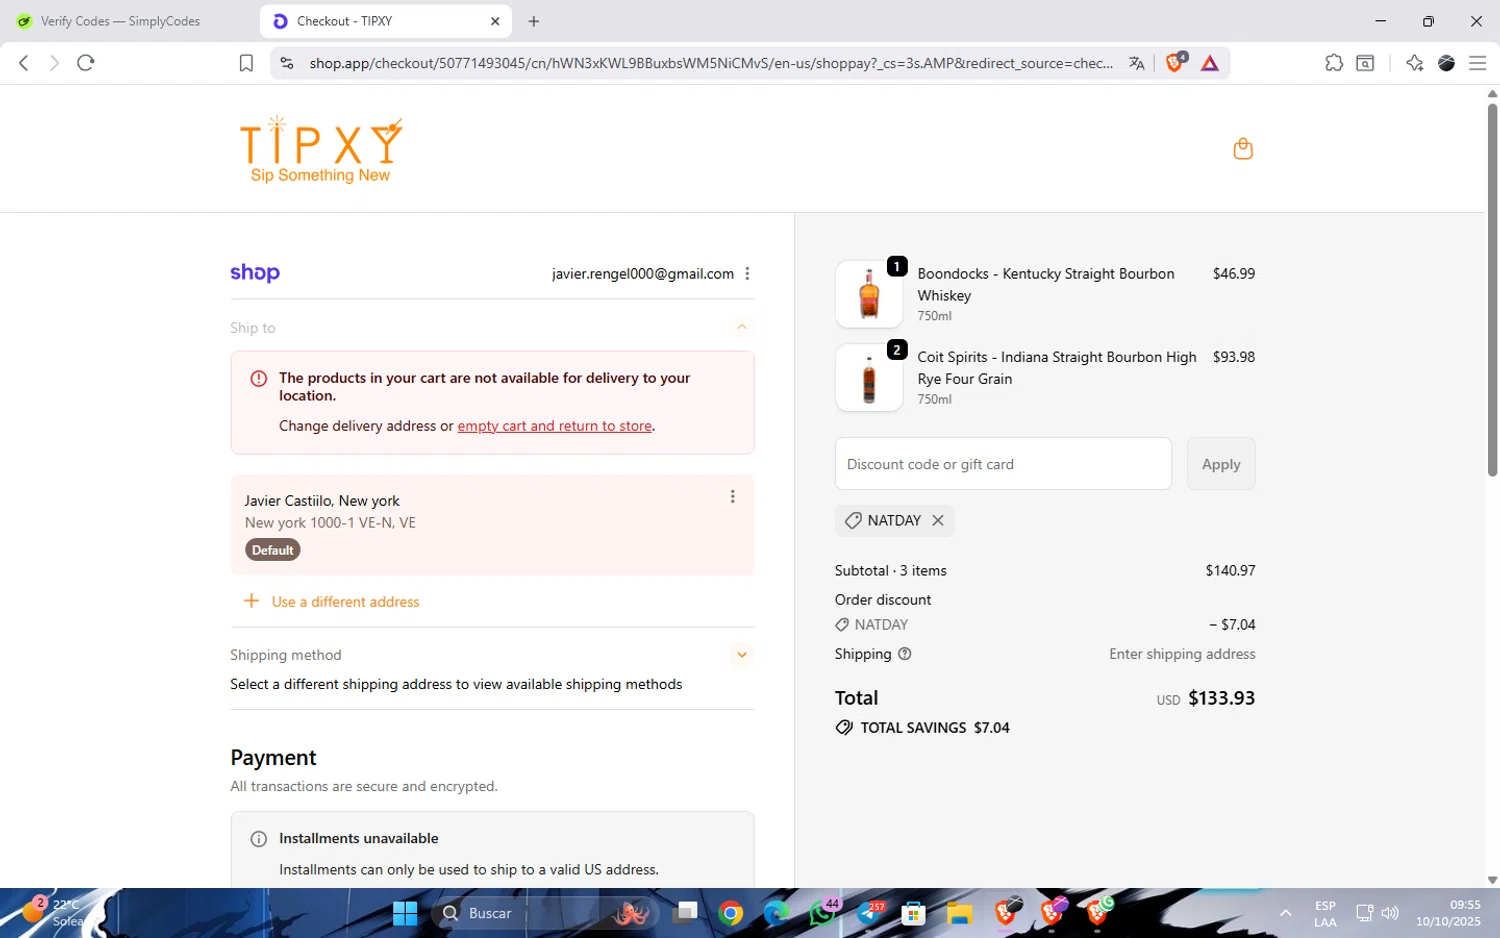Click Coit Spirits Indiana Straight Bourbon name
This screenshot has height=938, width=1500.
coord(1057,368)
